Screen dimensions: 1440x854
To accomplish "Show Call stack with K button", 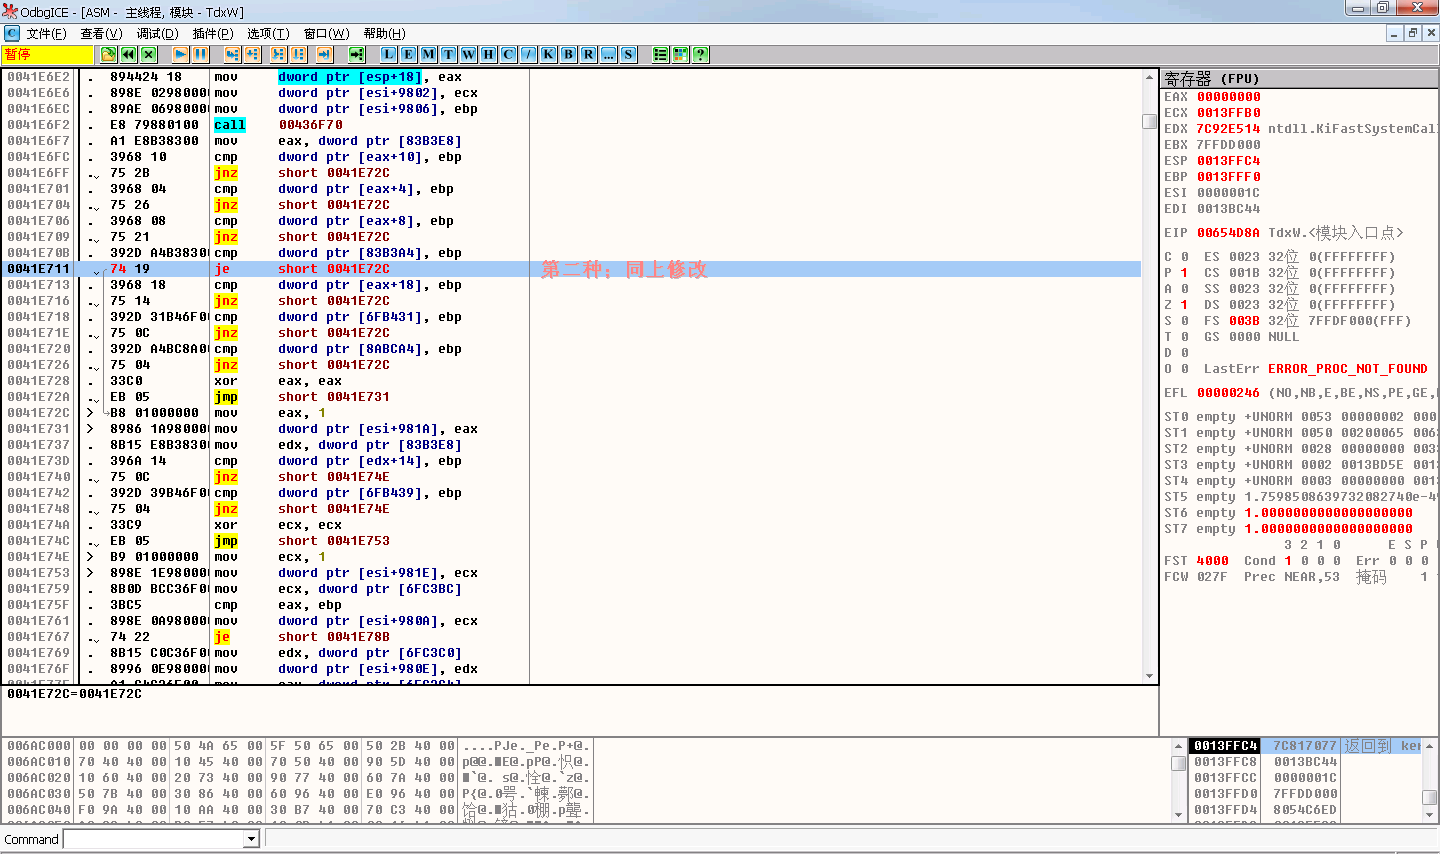I will coord(549,54).
